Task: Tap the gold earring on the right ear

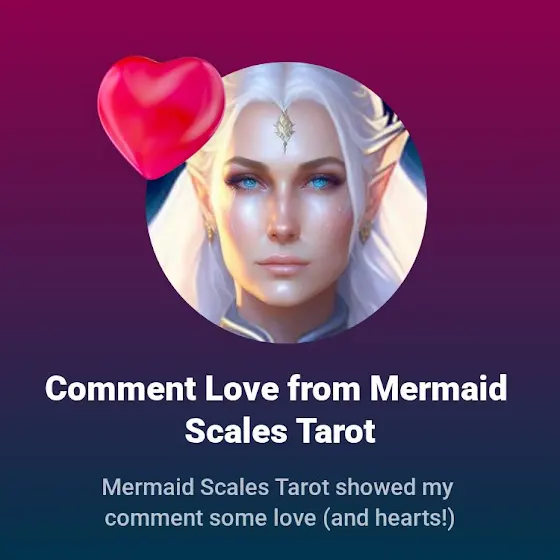Action: [366, 230]
